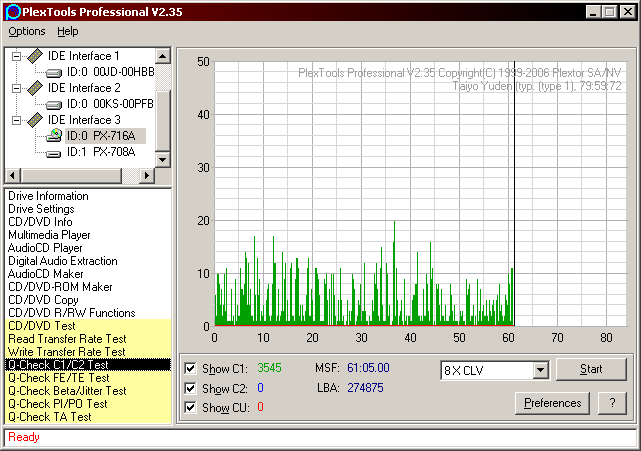Open AudioCD Player
Viewport: 641px width, 451px height.
45,248
